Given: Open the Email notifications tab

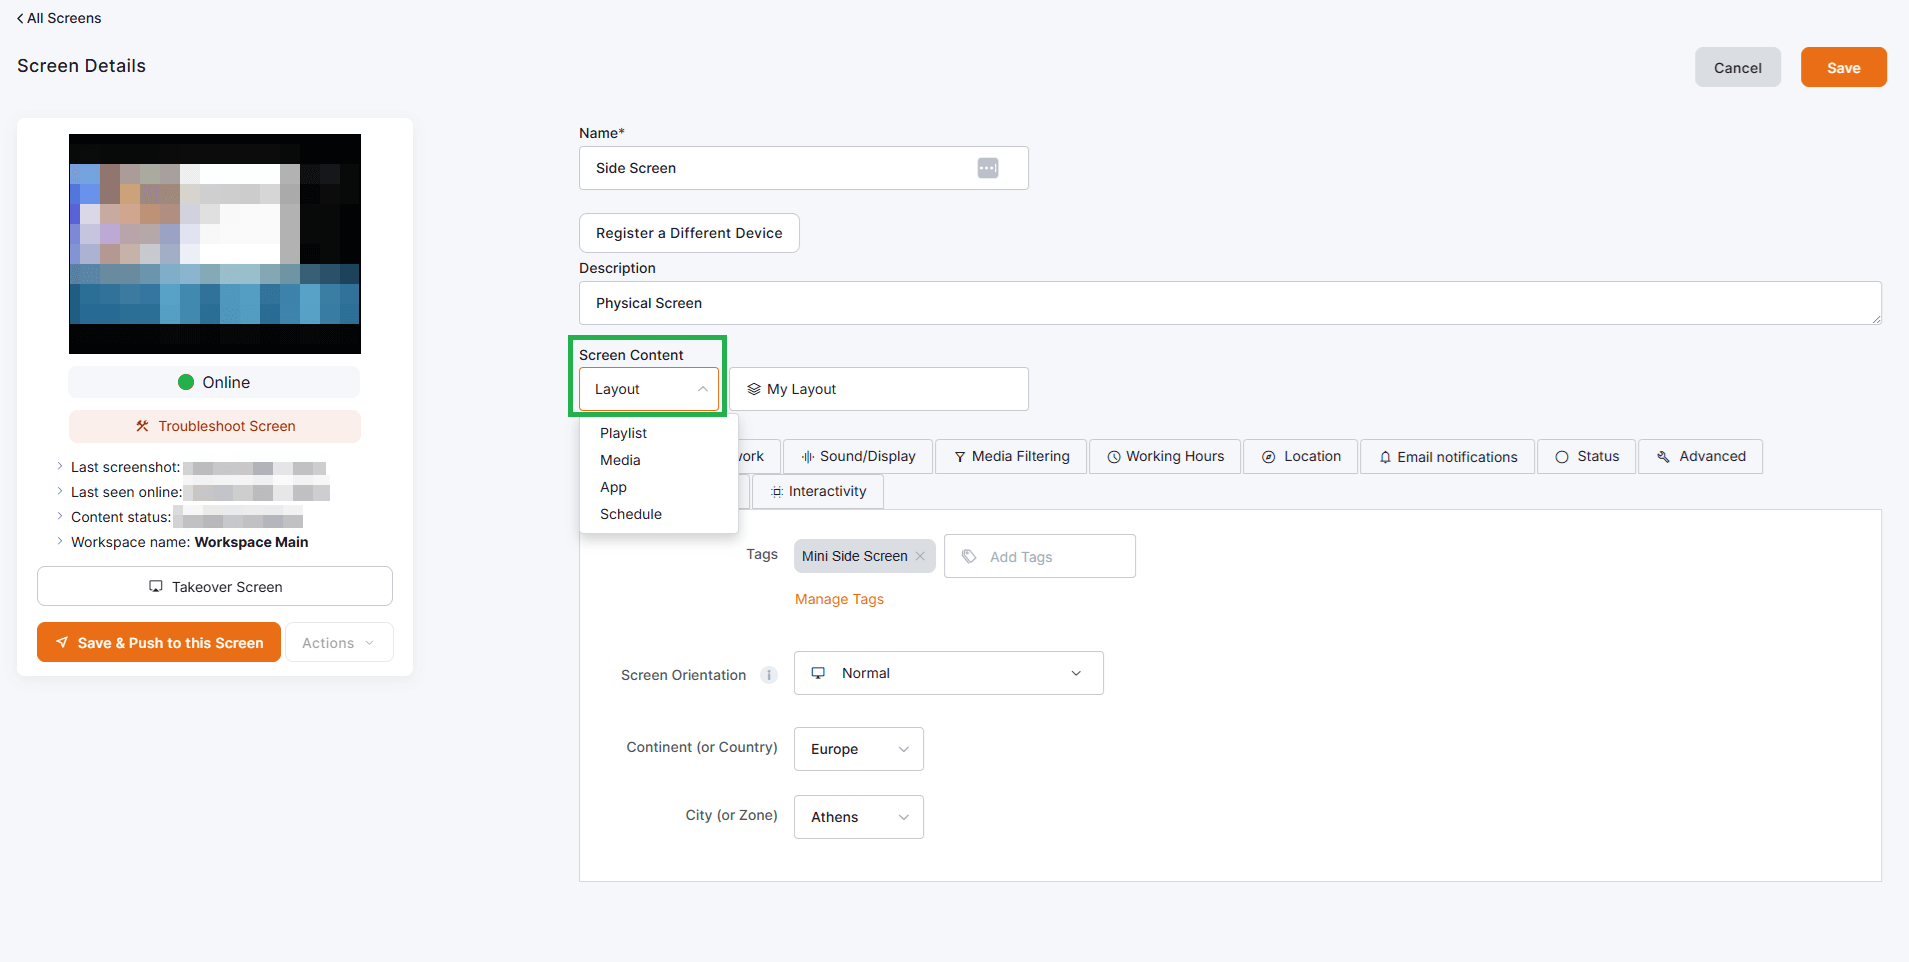Looking at the screenshot, I should point(1447,457).
